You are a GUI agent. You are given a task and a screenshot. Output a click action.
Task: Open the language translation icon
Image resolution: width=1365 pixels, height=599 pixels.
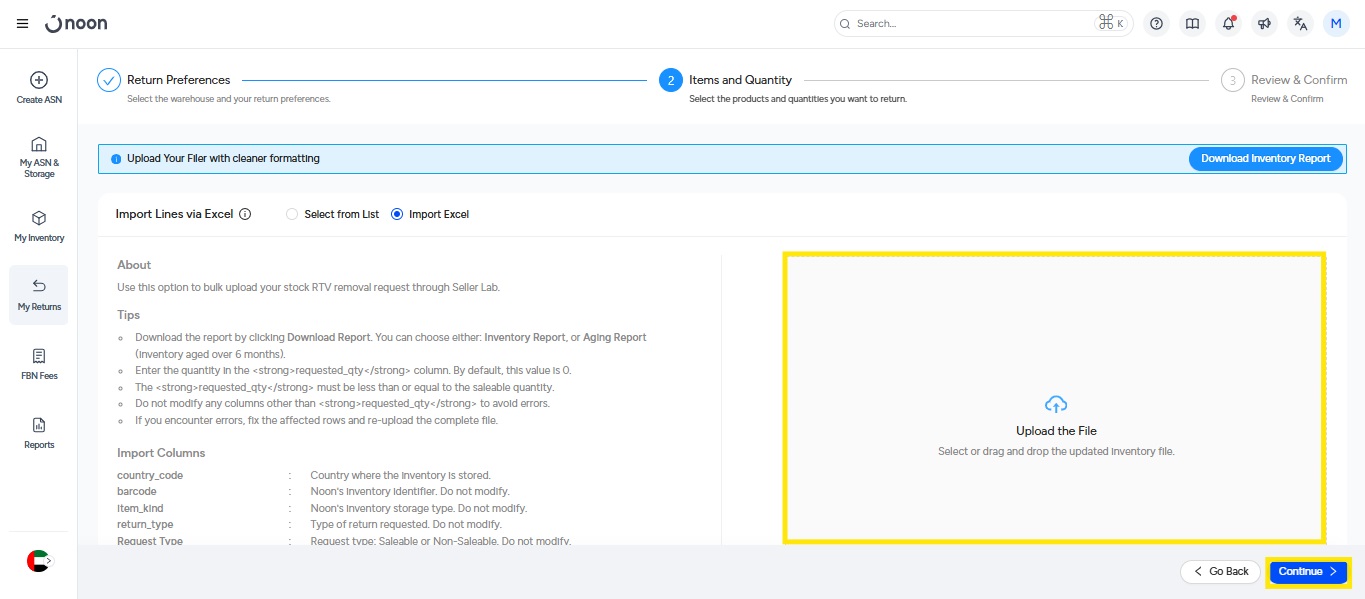pos(1300,24)
